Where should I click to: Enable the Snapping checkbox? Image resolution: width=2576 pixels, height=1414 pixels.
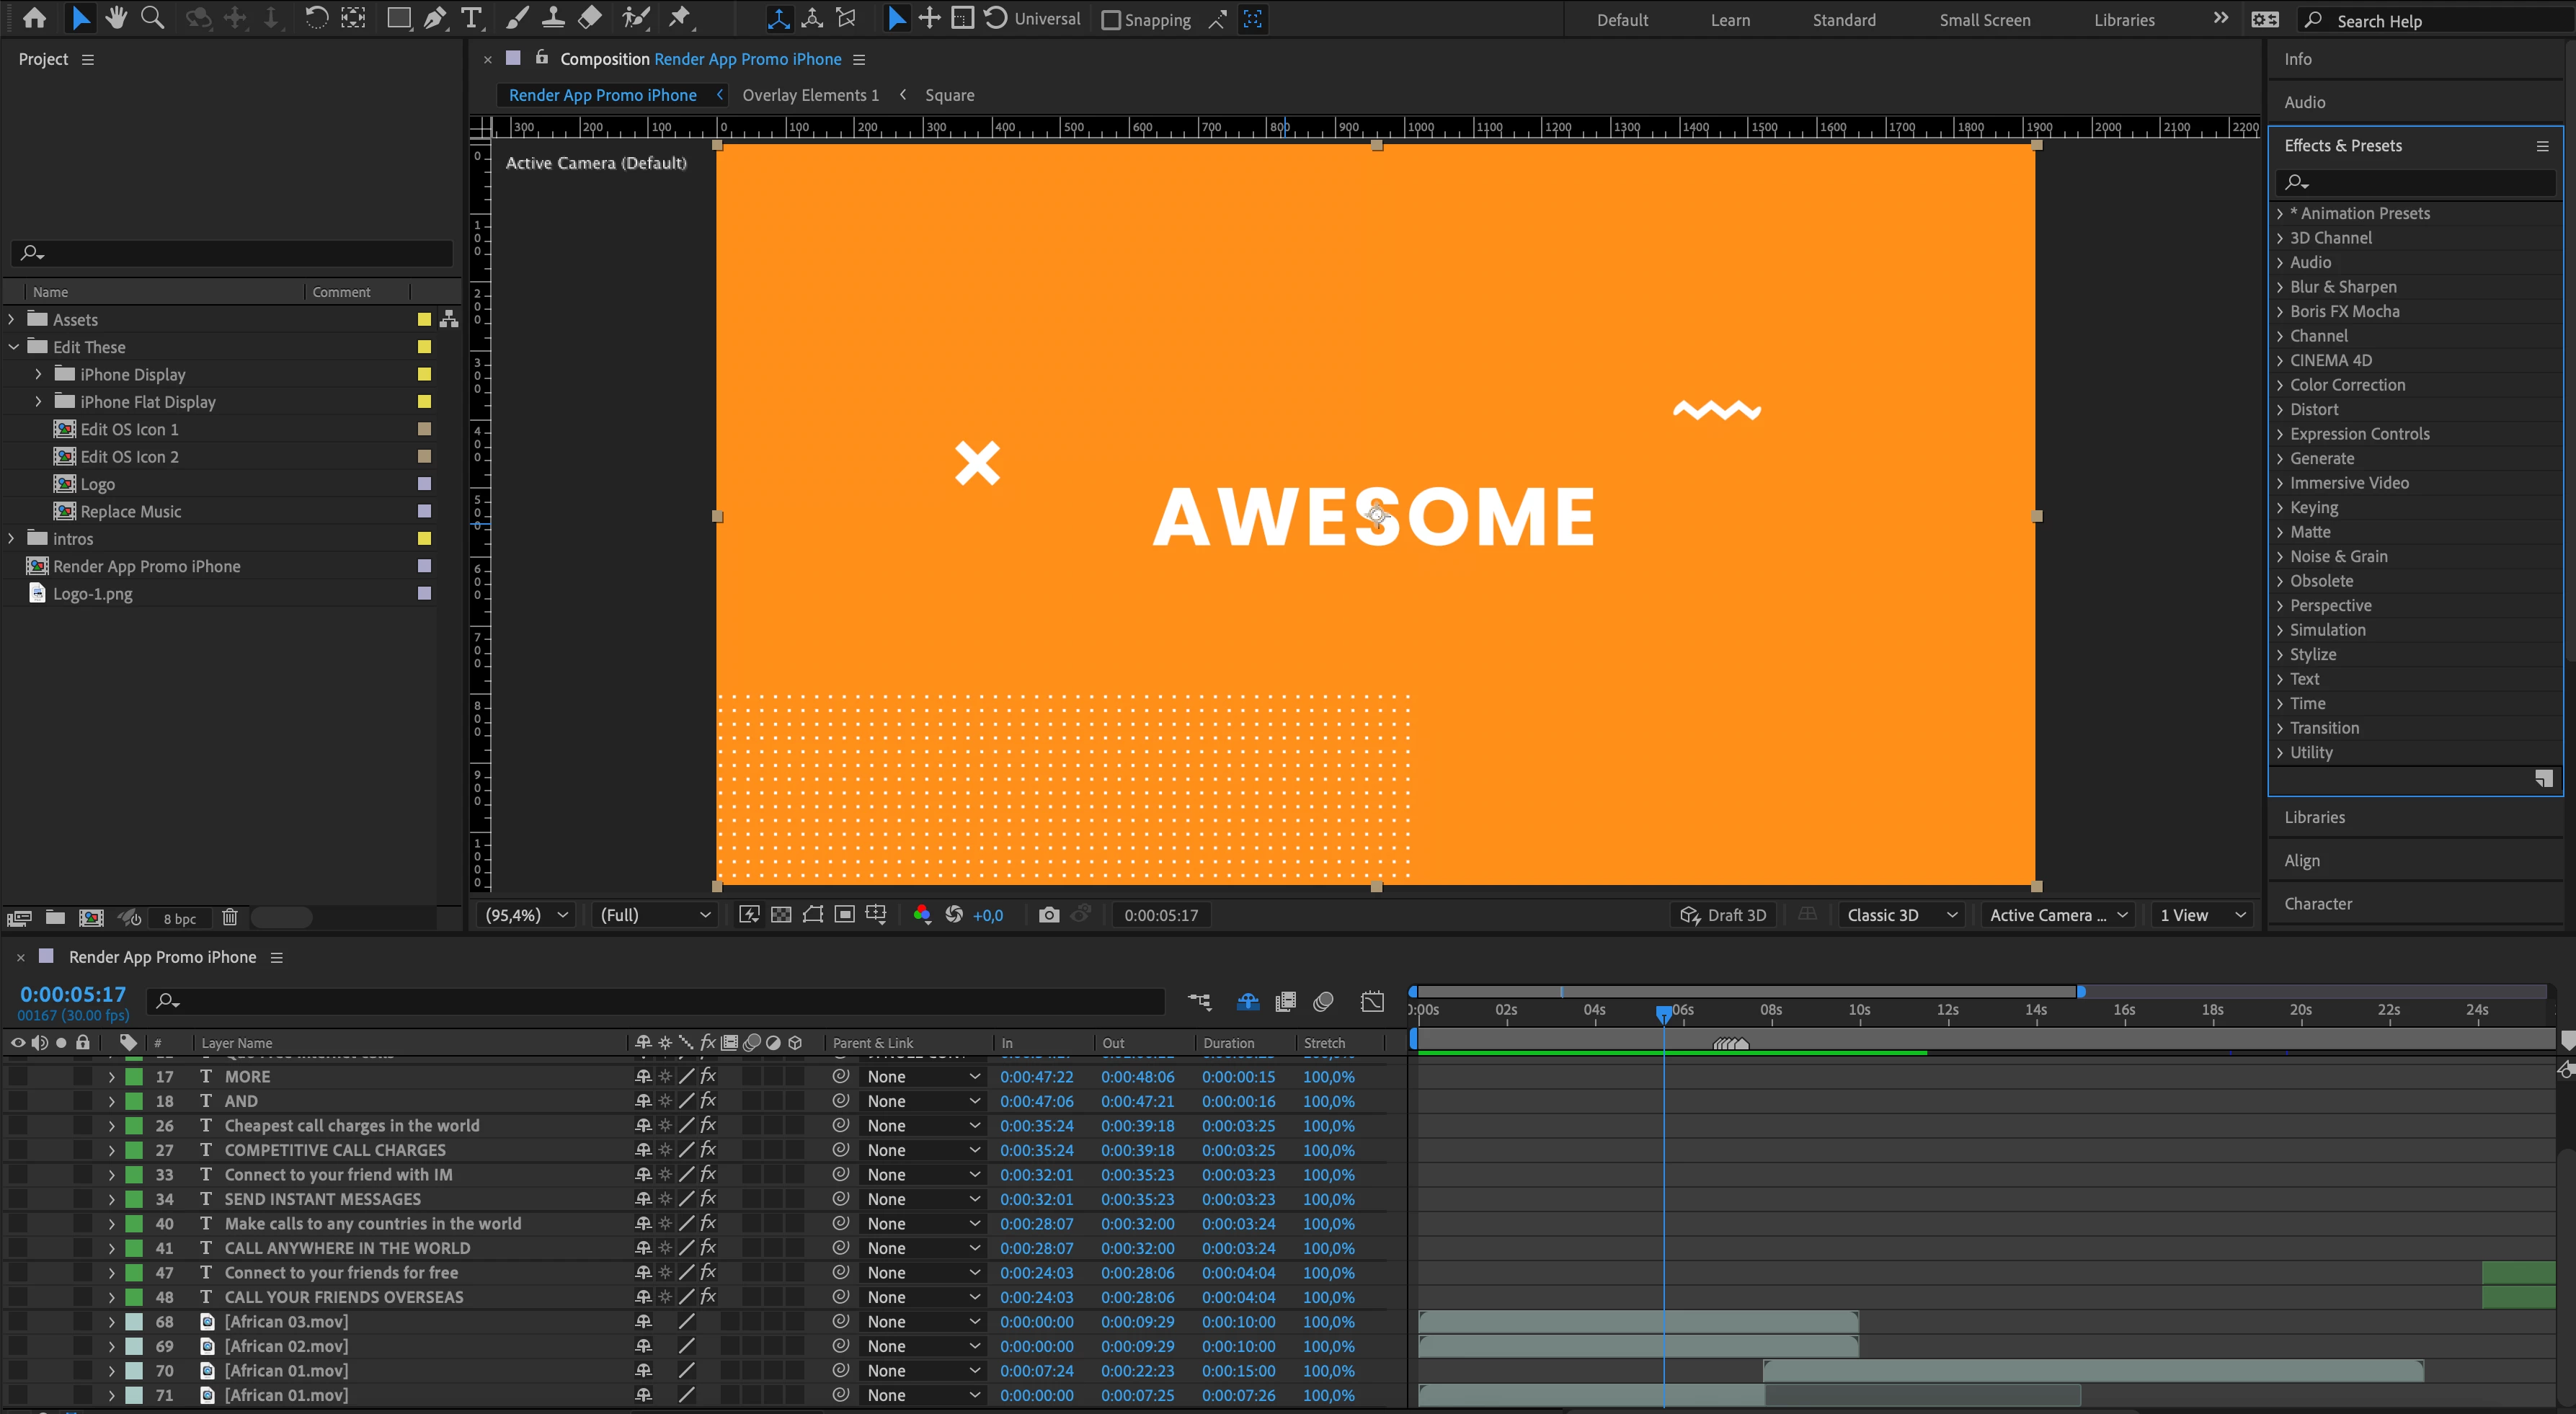click(1110, 20)
